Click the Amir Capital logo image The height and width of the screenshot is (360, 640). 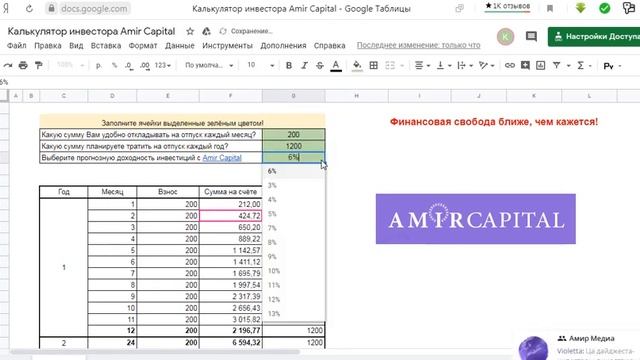[x=476, y=219]
